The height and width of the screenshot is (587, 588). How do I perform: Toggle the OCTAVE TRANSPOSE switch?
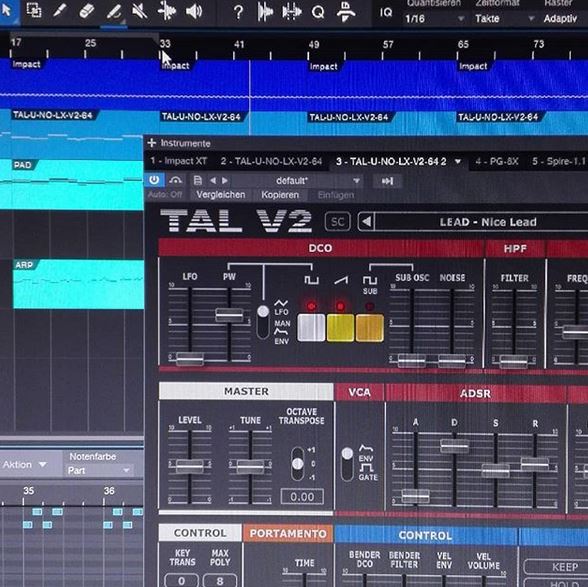[298, 464]
